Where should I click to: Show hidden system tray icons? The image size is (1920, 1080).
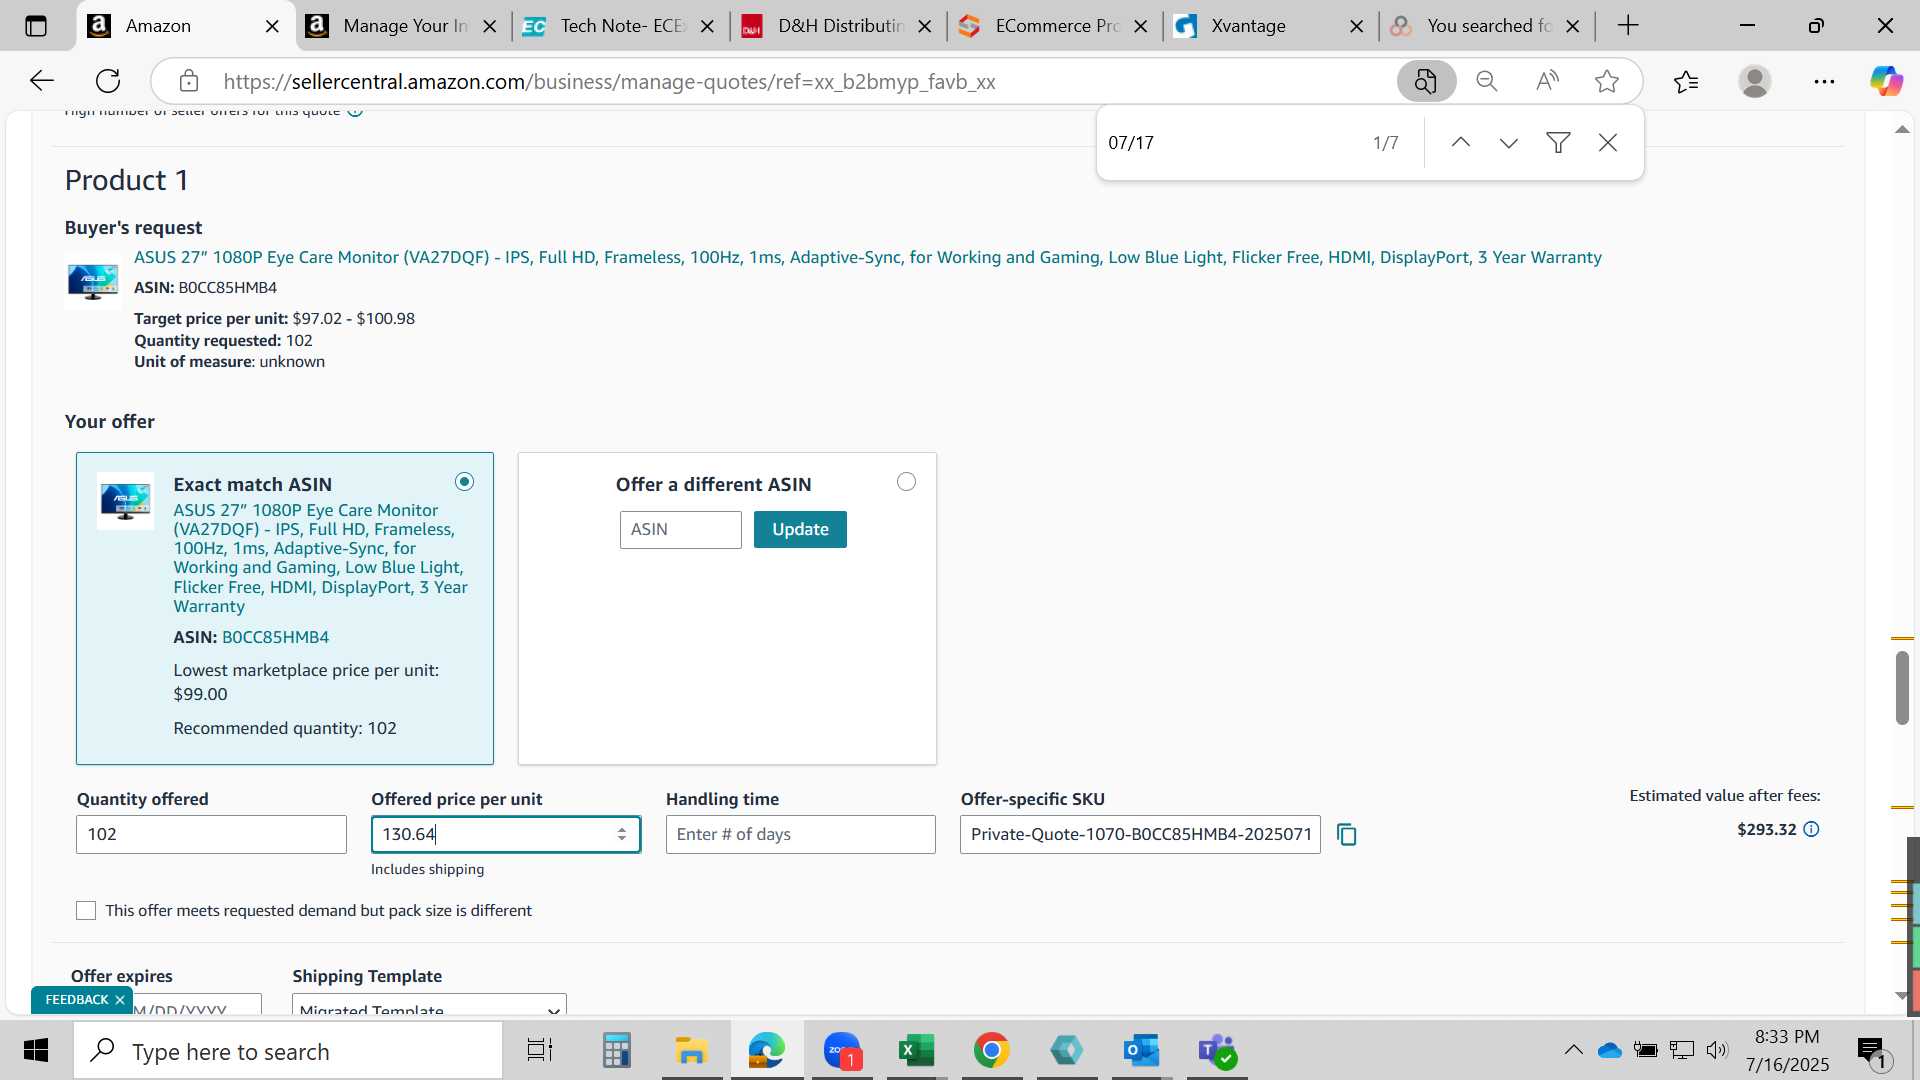(1573, 1050)
